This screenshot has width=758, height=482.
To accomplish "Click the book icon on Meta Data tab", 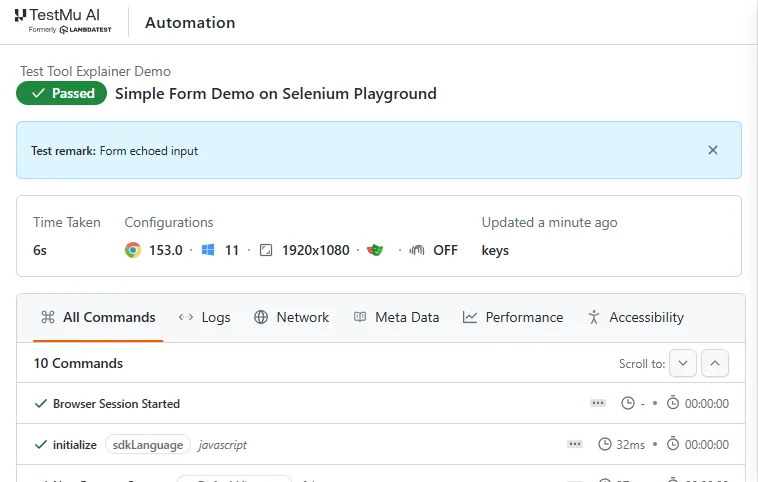I will point(360,317).
